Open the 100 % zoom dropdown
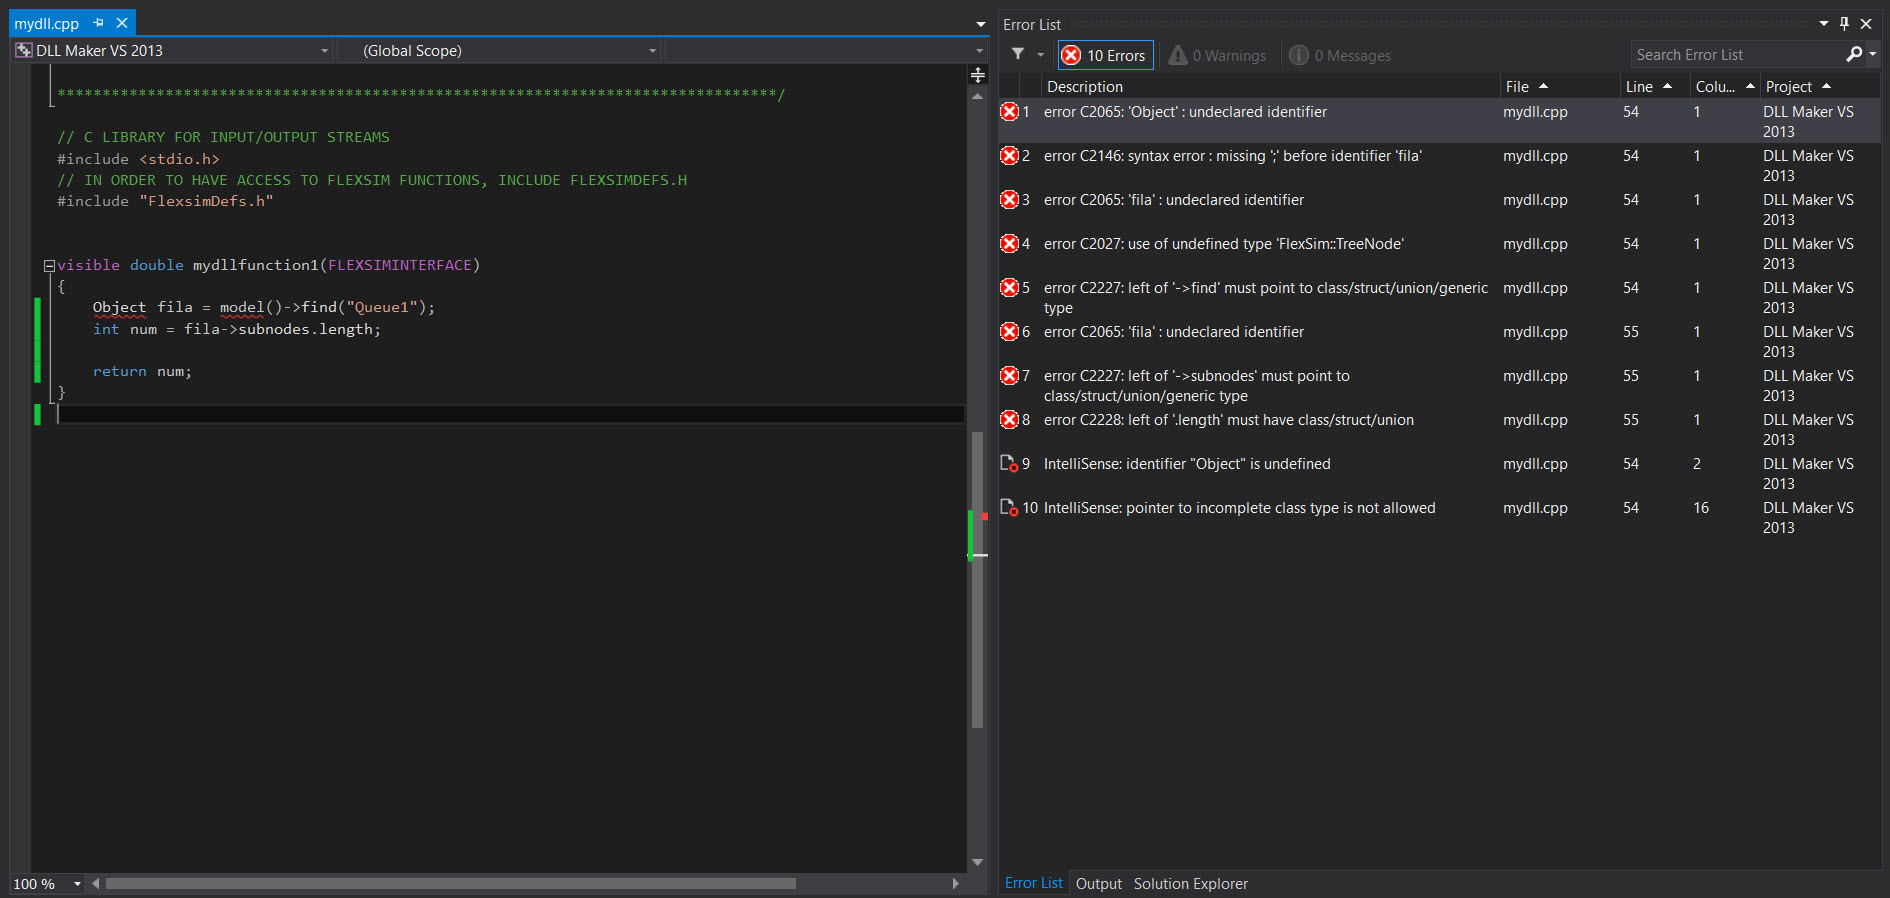 pos(77,884)
